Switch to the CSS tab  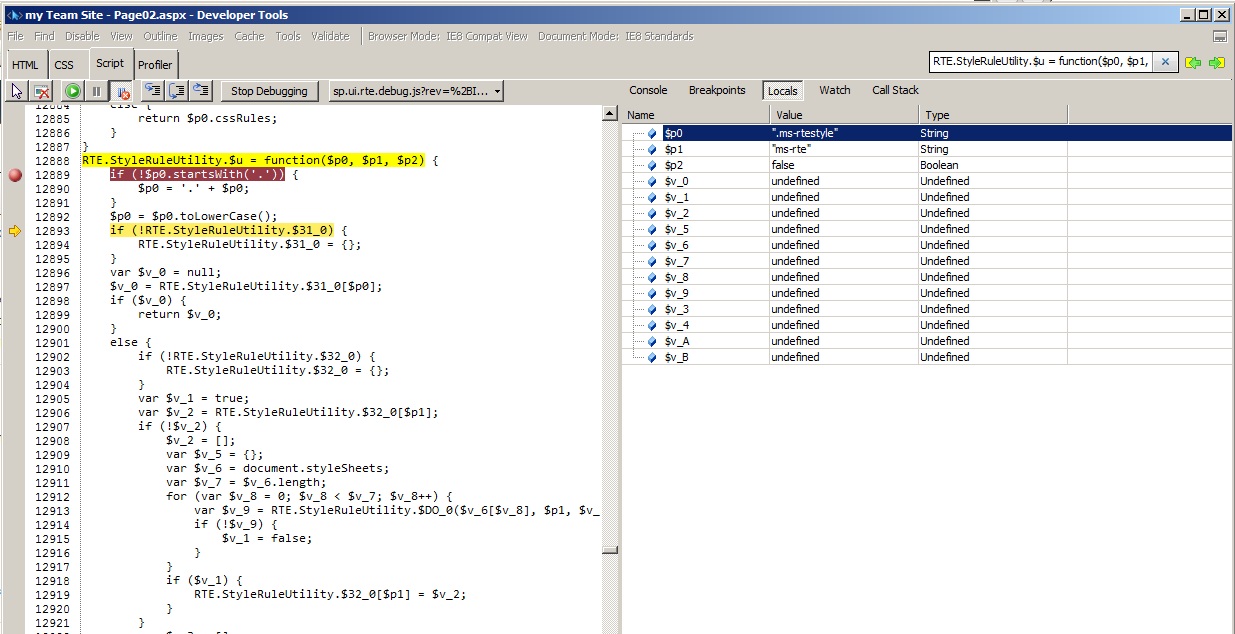64,63
